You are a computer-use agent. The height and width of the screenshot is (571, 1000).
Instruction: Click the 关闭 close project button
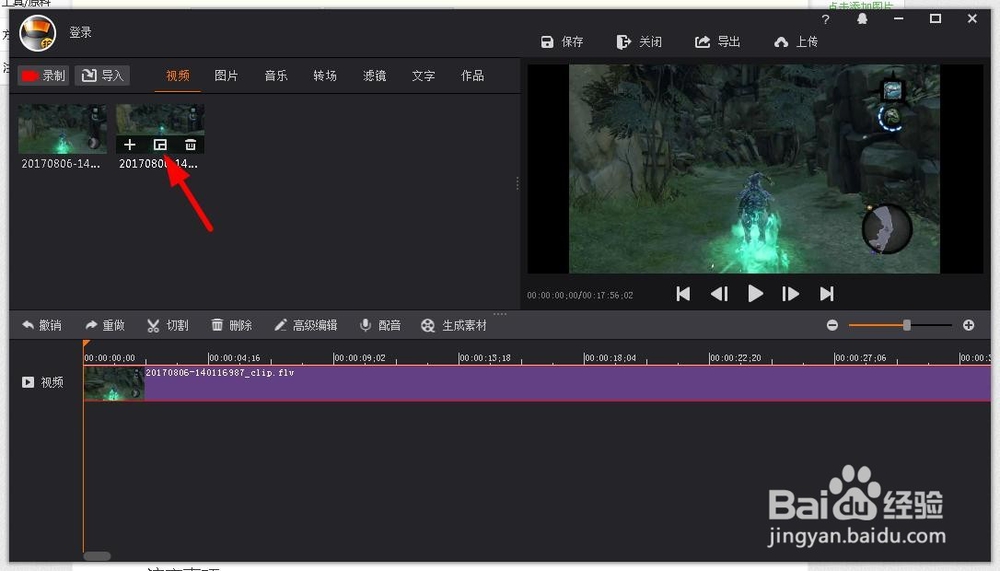(639, 42)
